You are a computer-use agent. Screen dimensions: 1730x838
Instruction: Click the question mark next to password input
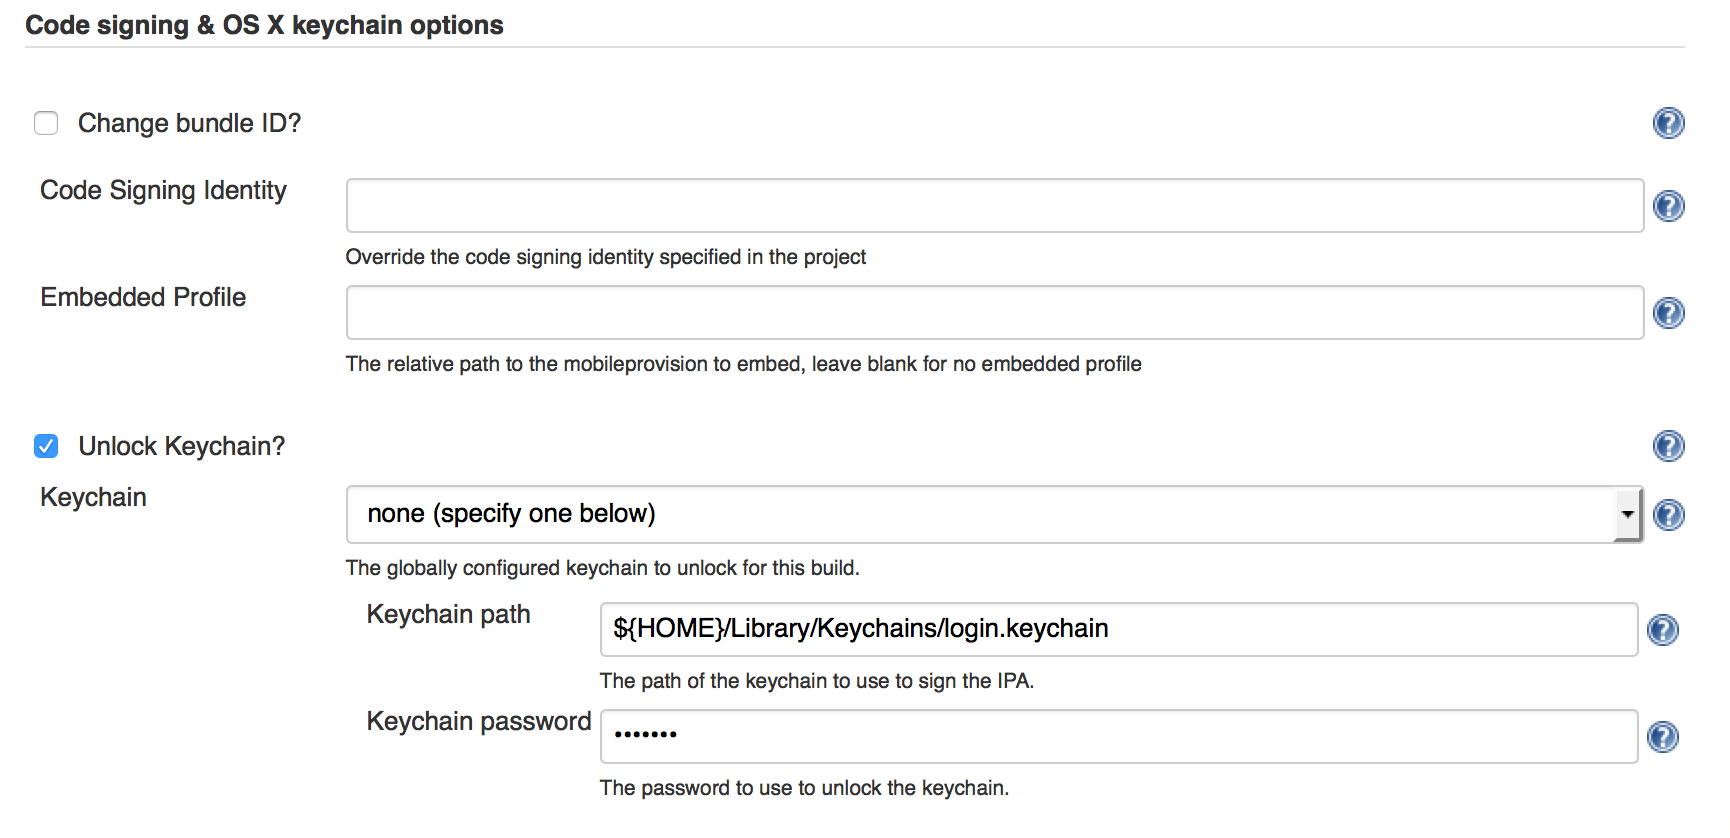tap(1664, 737)
